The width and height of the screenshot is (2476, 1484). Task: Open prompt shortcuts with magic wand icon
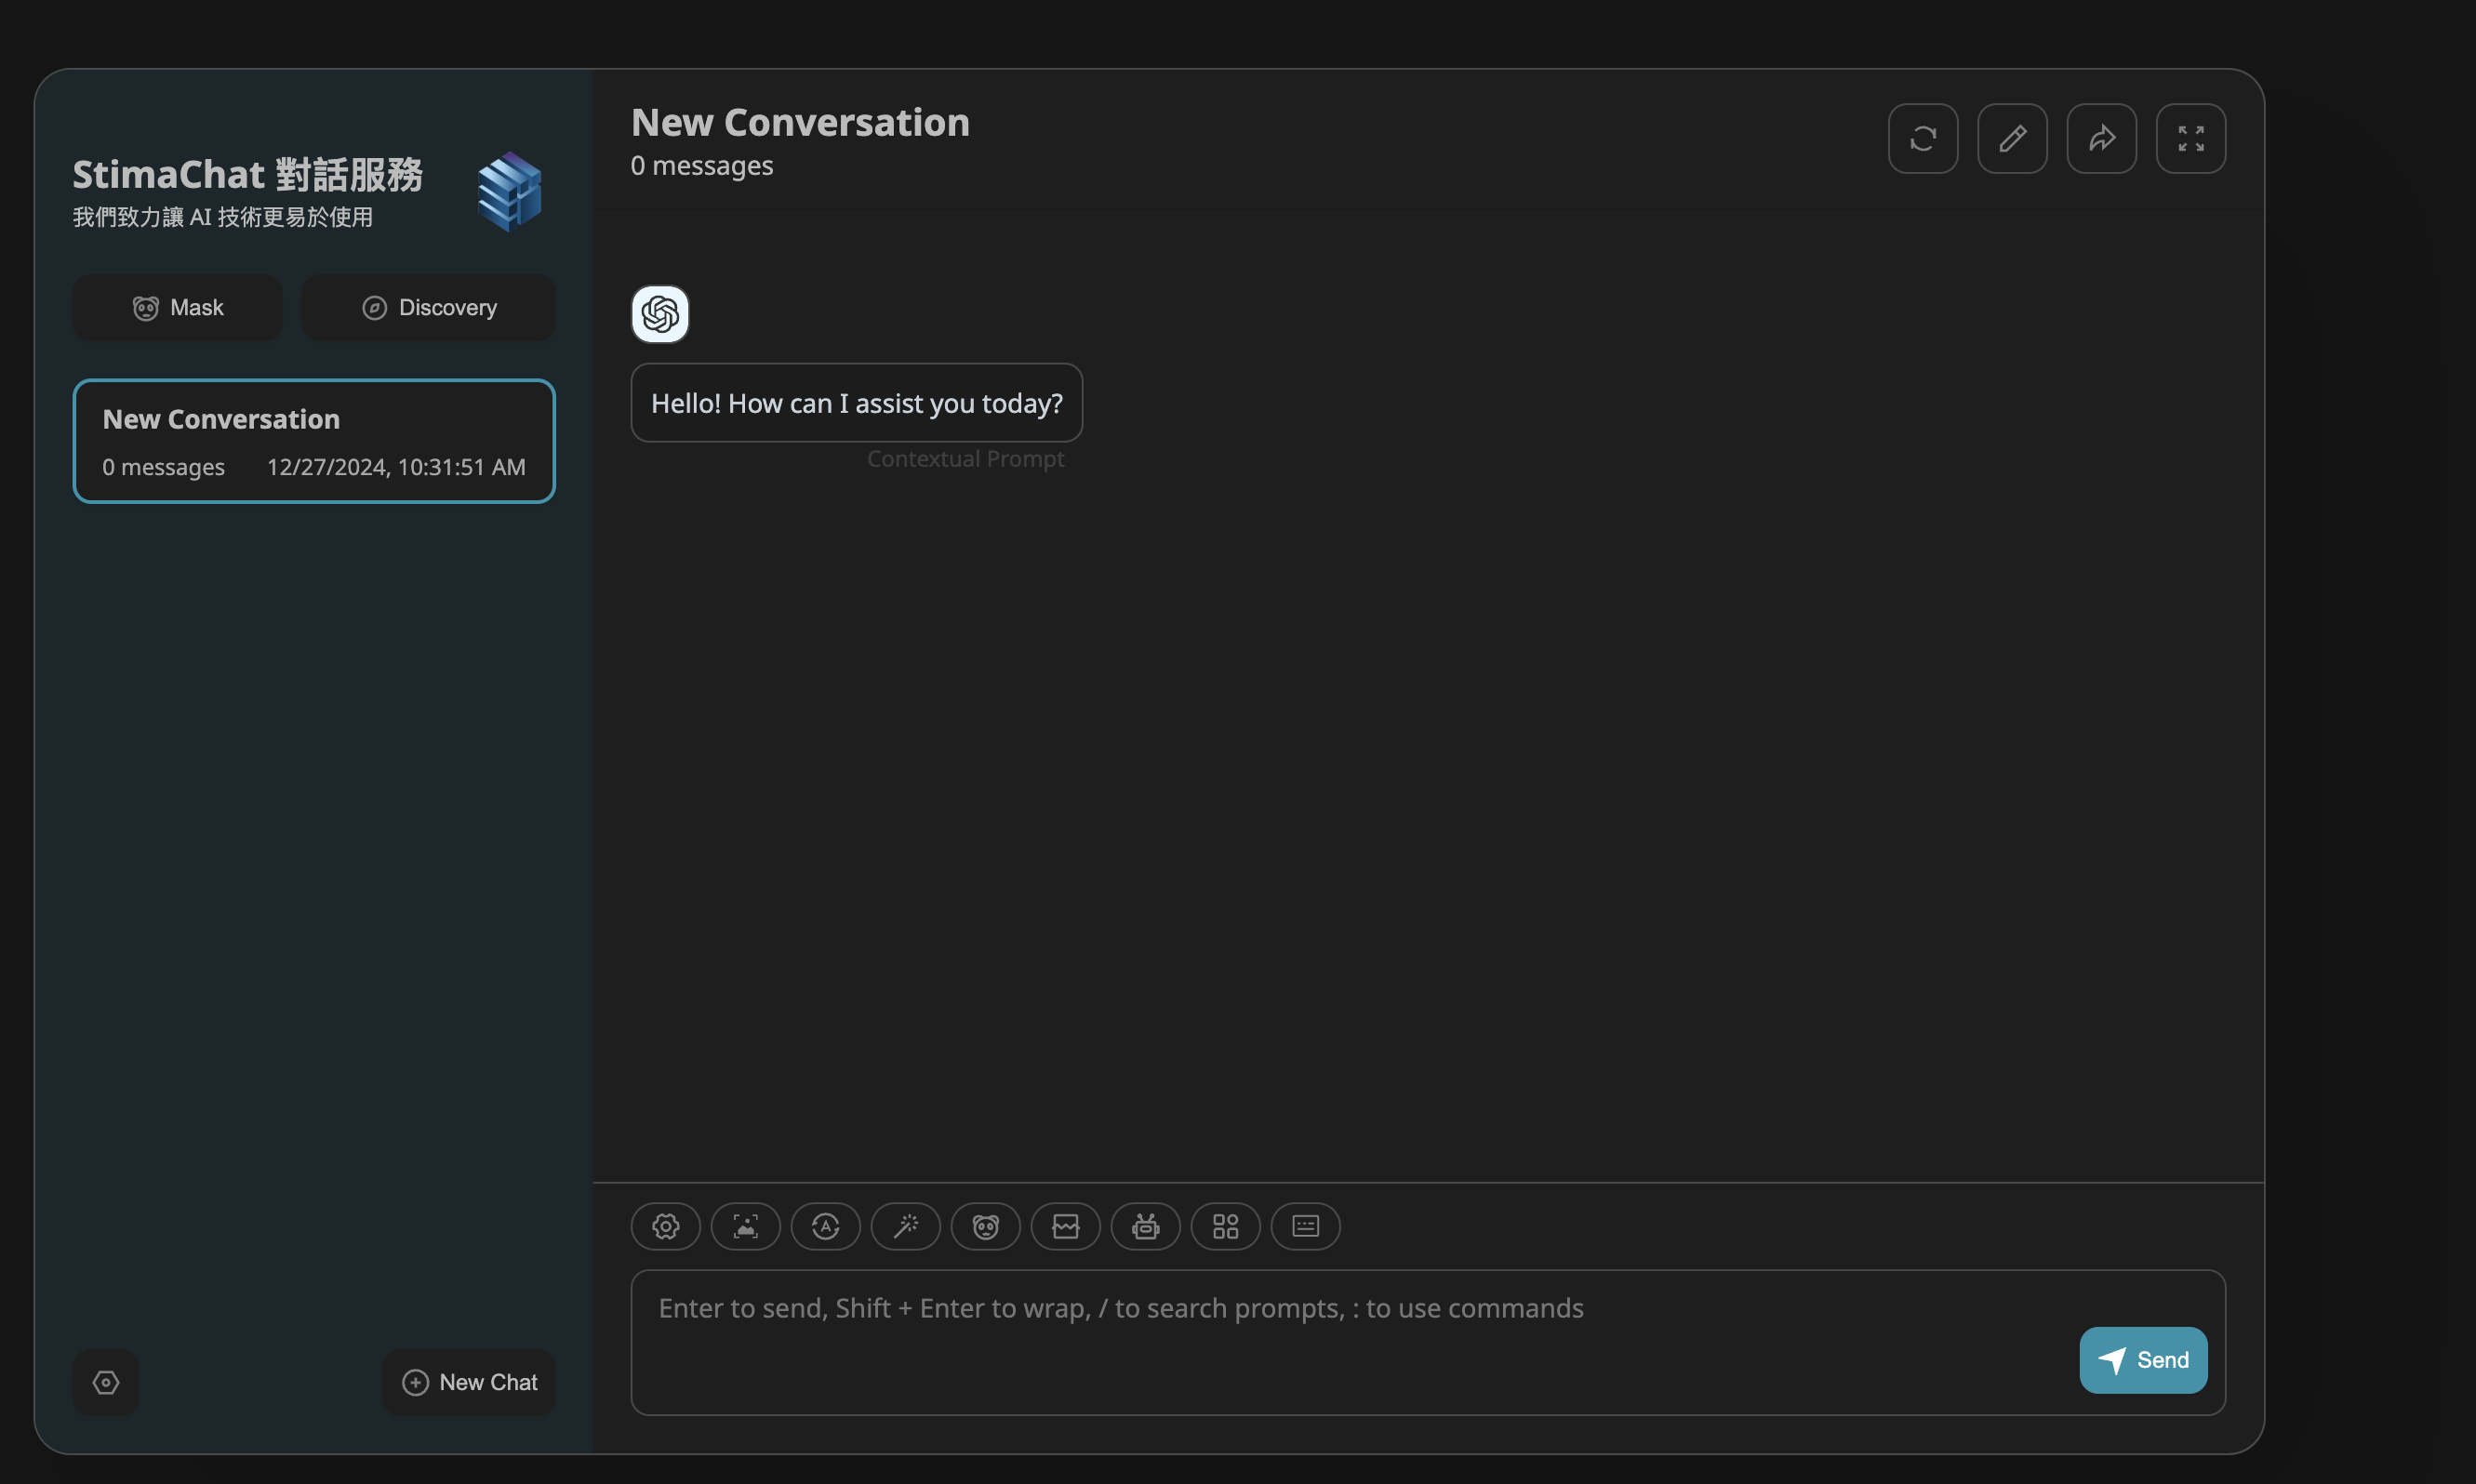tap(906, 1226)
